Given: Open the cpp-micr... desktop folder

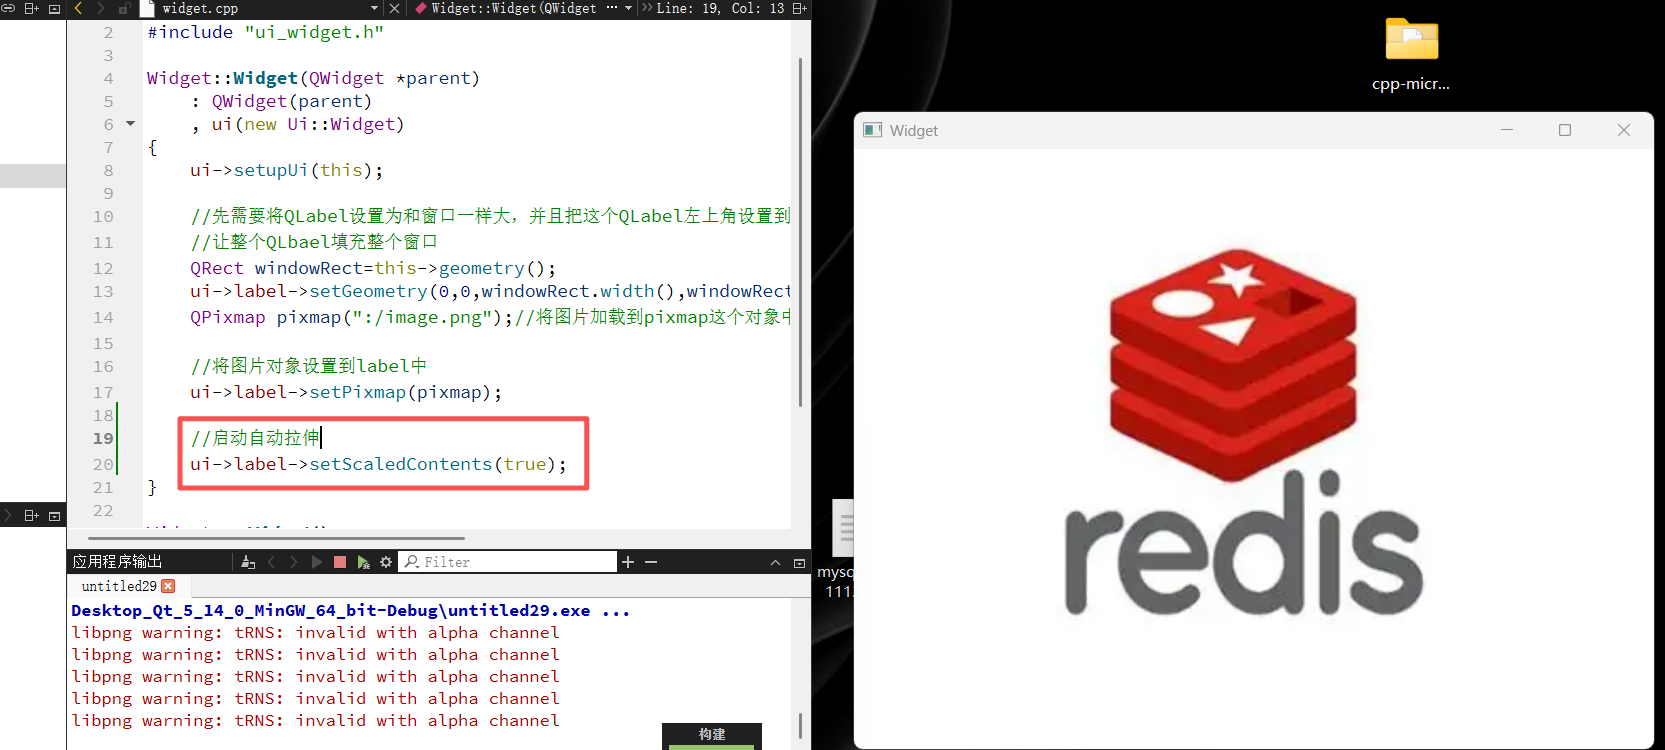Looking at the screenshot, I should coord(1411,54).
